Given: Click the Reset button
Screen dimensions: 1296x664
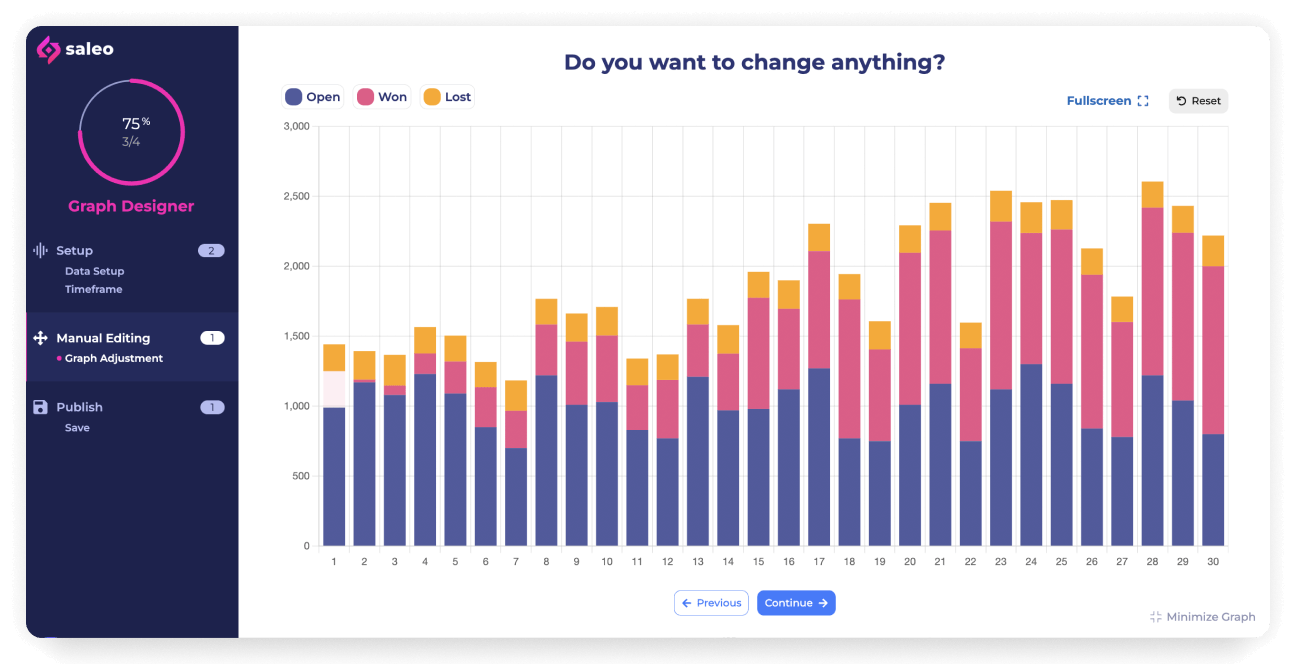Looking at the screenshot, I should [x=1198, y=101].
